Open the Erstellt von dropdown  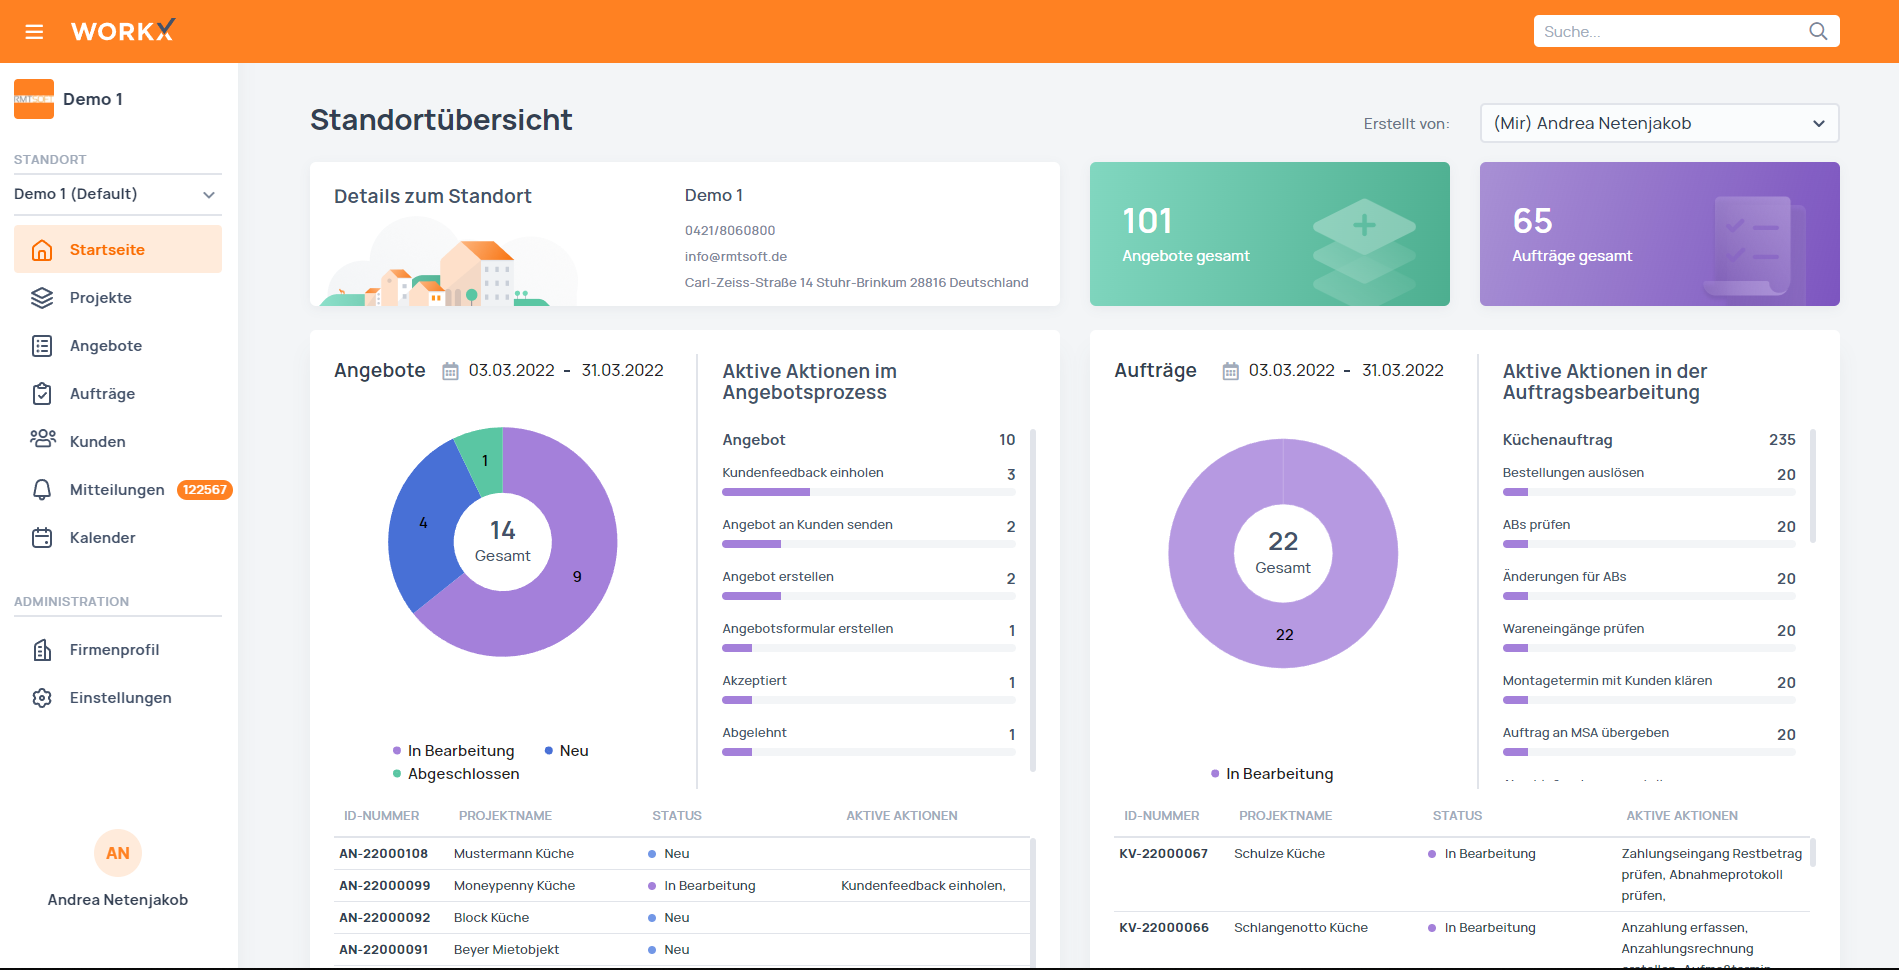[1658, 124]
